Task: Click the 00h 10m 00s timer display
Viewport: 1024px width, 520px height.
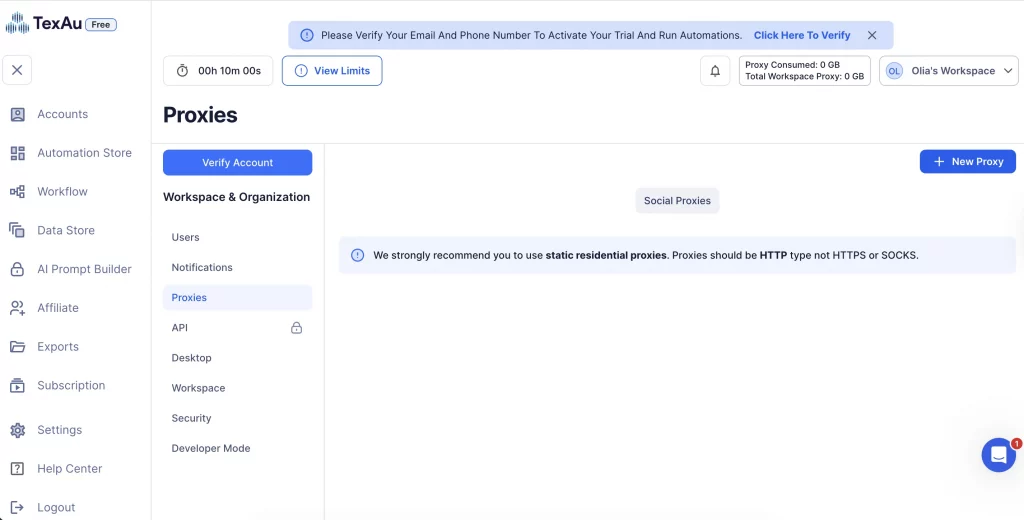Action: (x=218, y=71)
